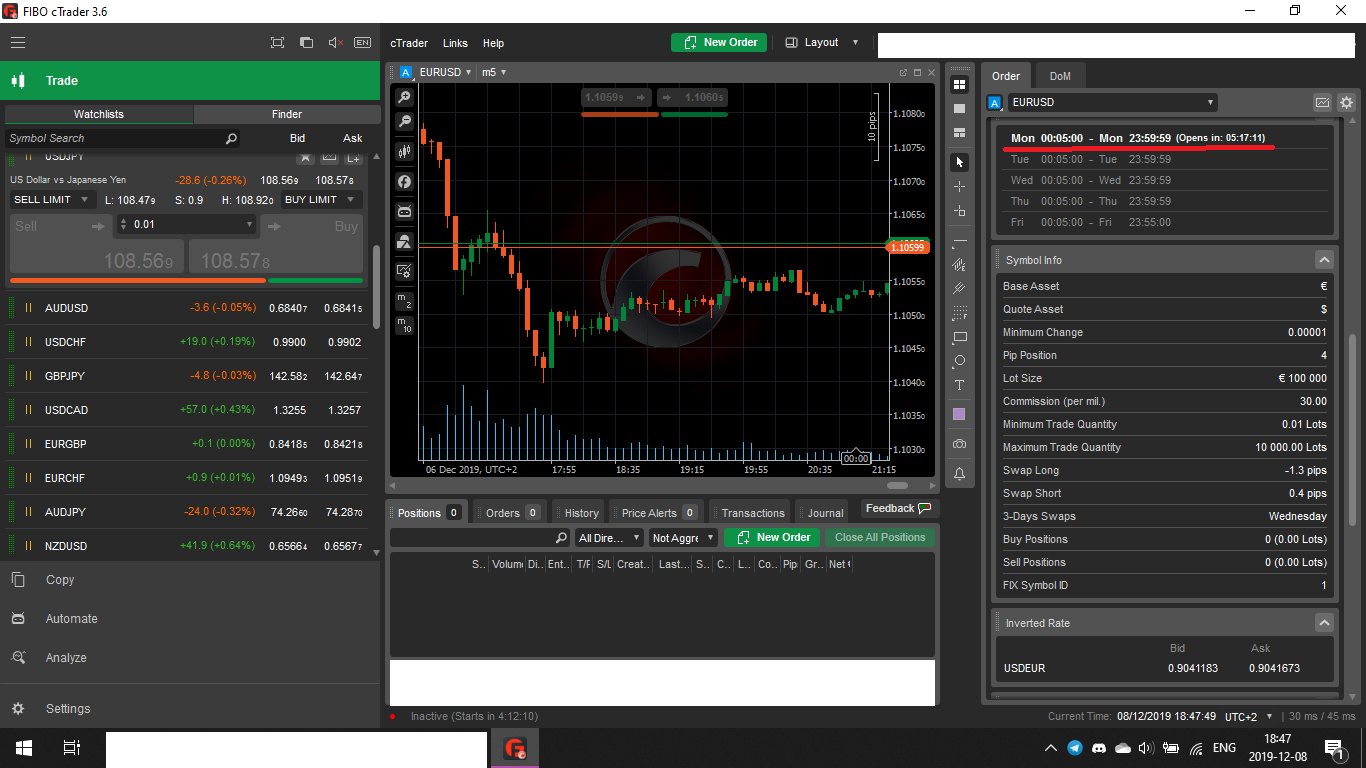The height and width of the screenshot is (768, 1366).
Task: Select the equidistant channel drawing tool
Action: point(960,266)
